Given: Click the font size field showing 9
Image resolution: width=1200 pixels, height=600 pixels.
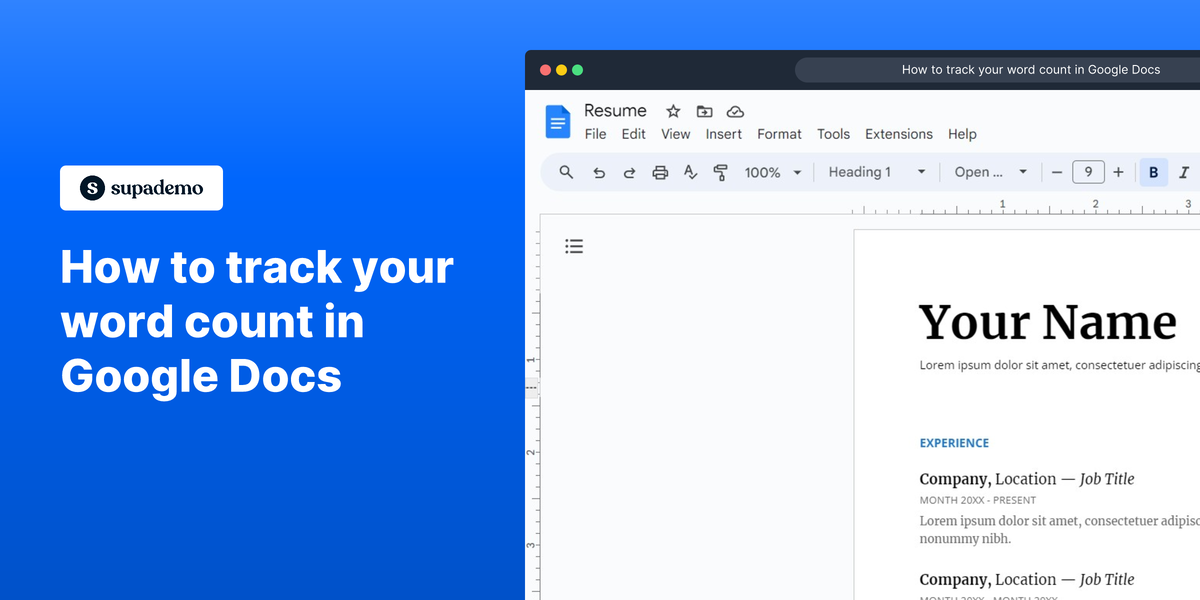Looking at the screenshot, I should [1088, 172].
